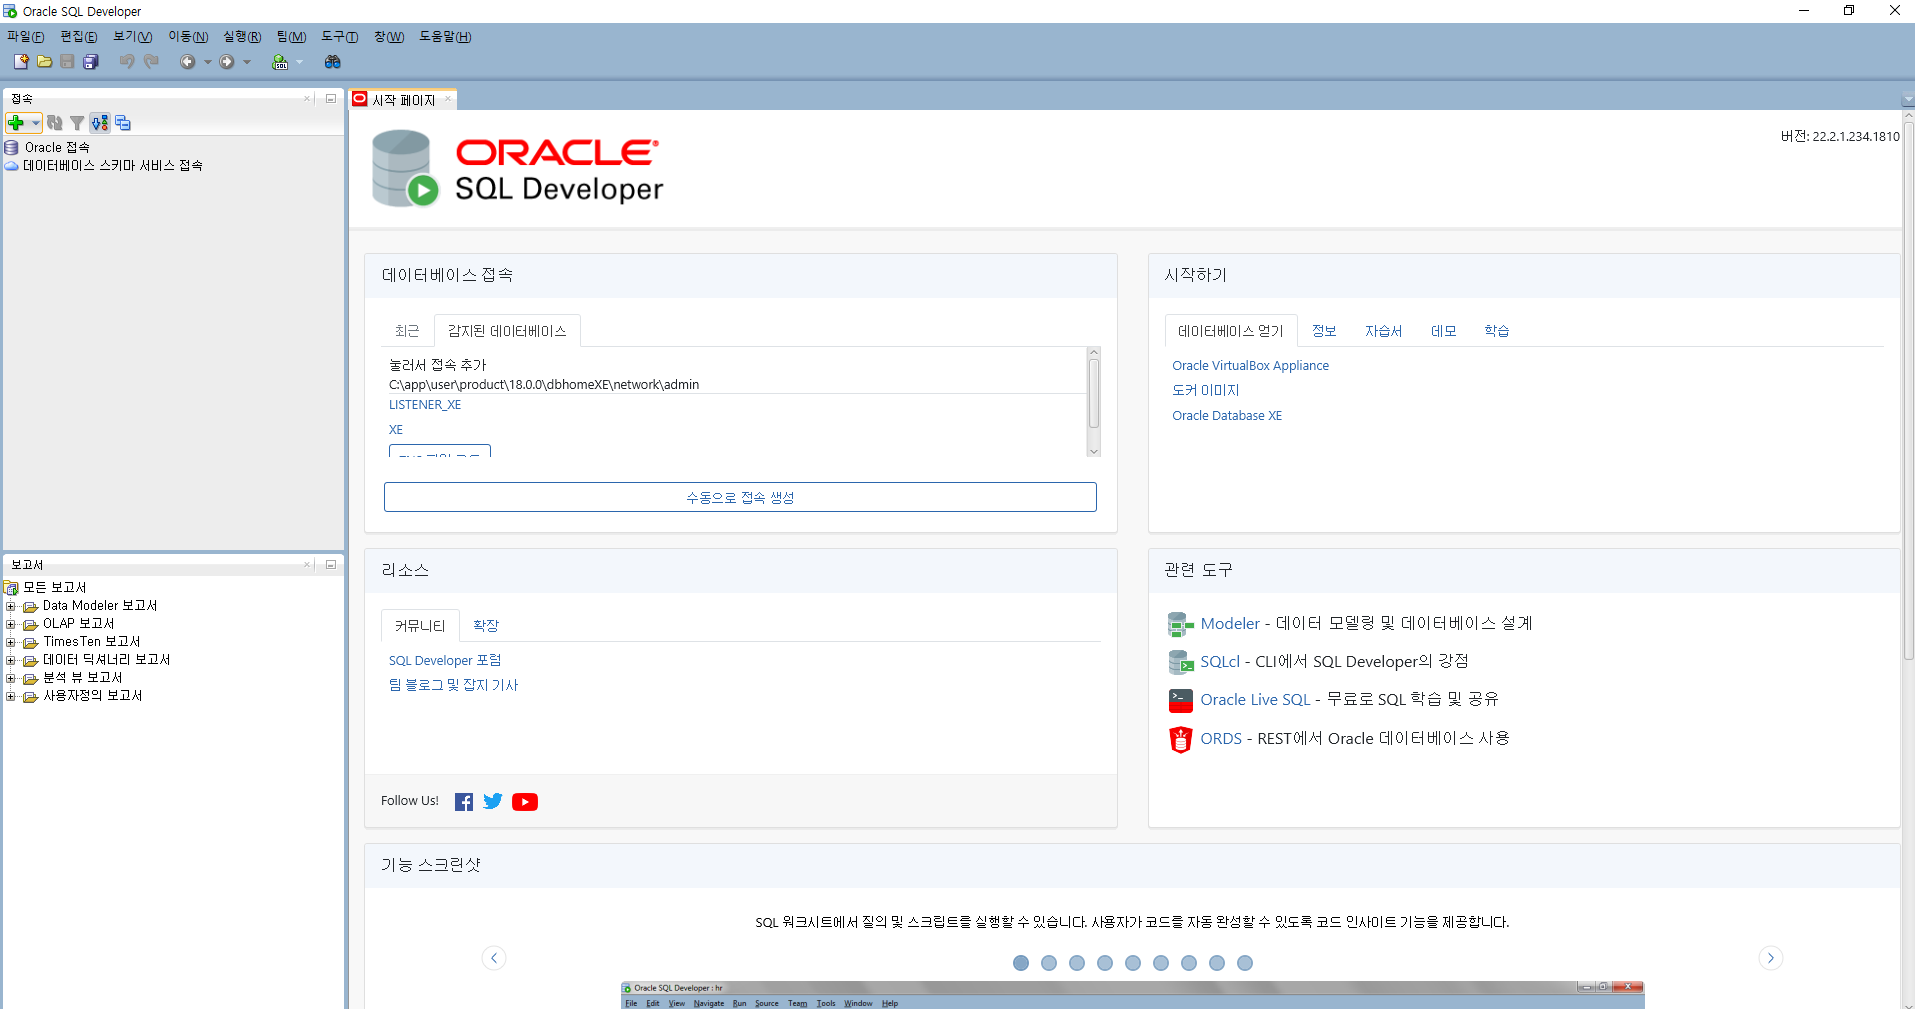
Task: Click the funnel Filter icon in connections
Action: point(77,123)
